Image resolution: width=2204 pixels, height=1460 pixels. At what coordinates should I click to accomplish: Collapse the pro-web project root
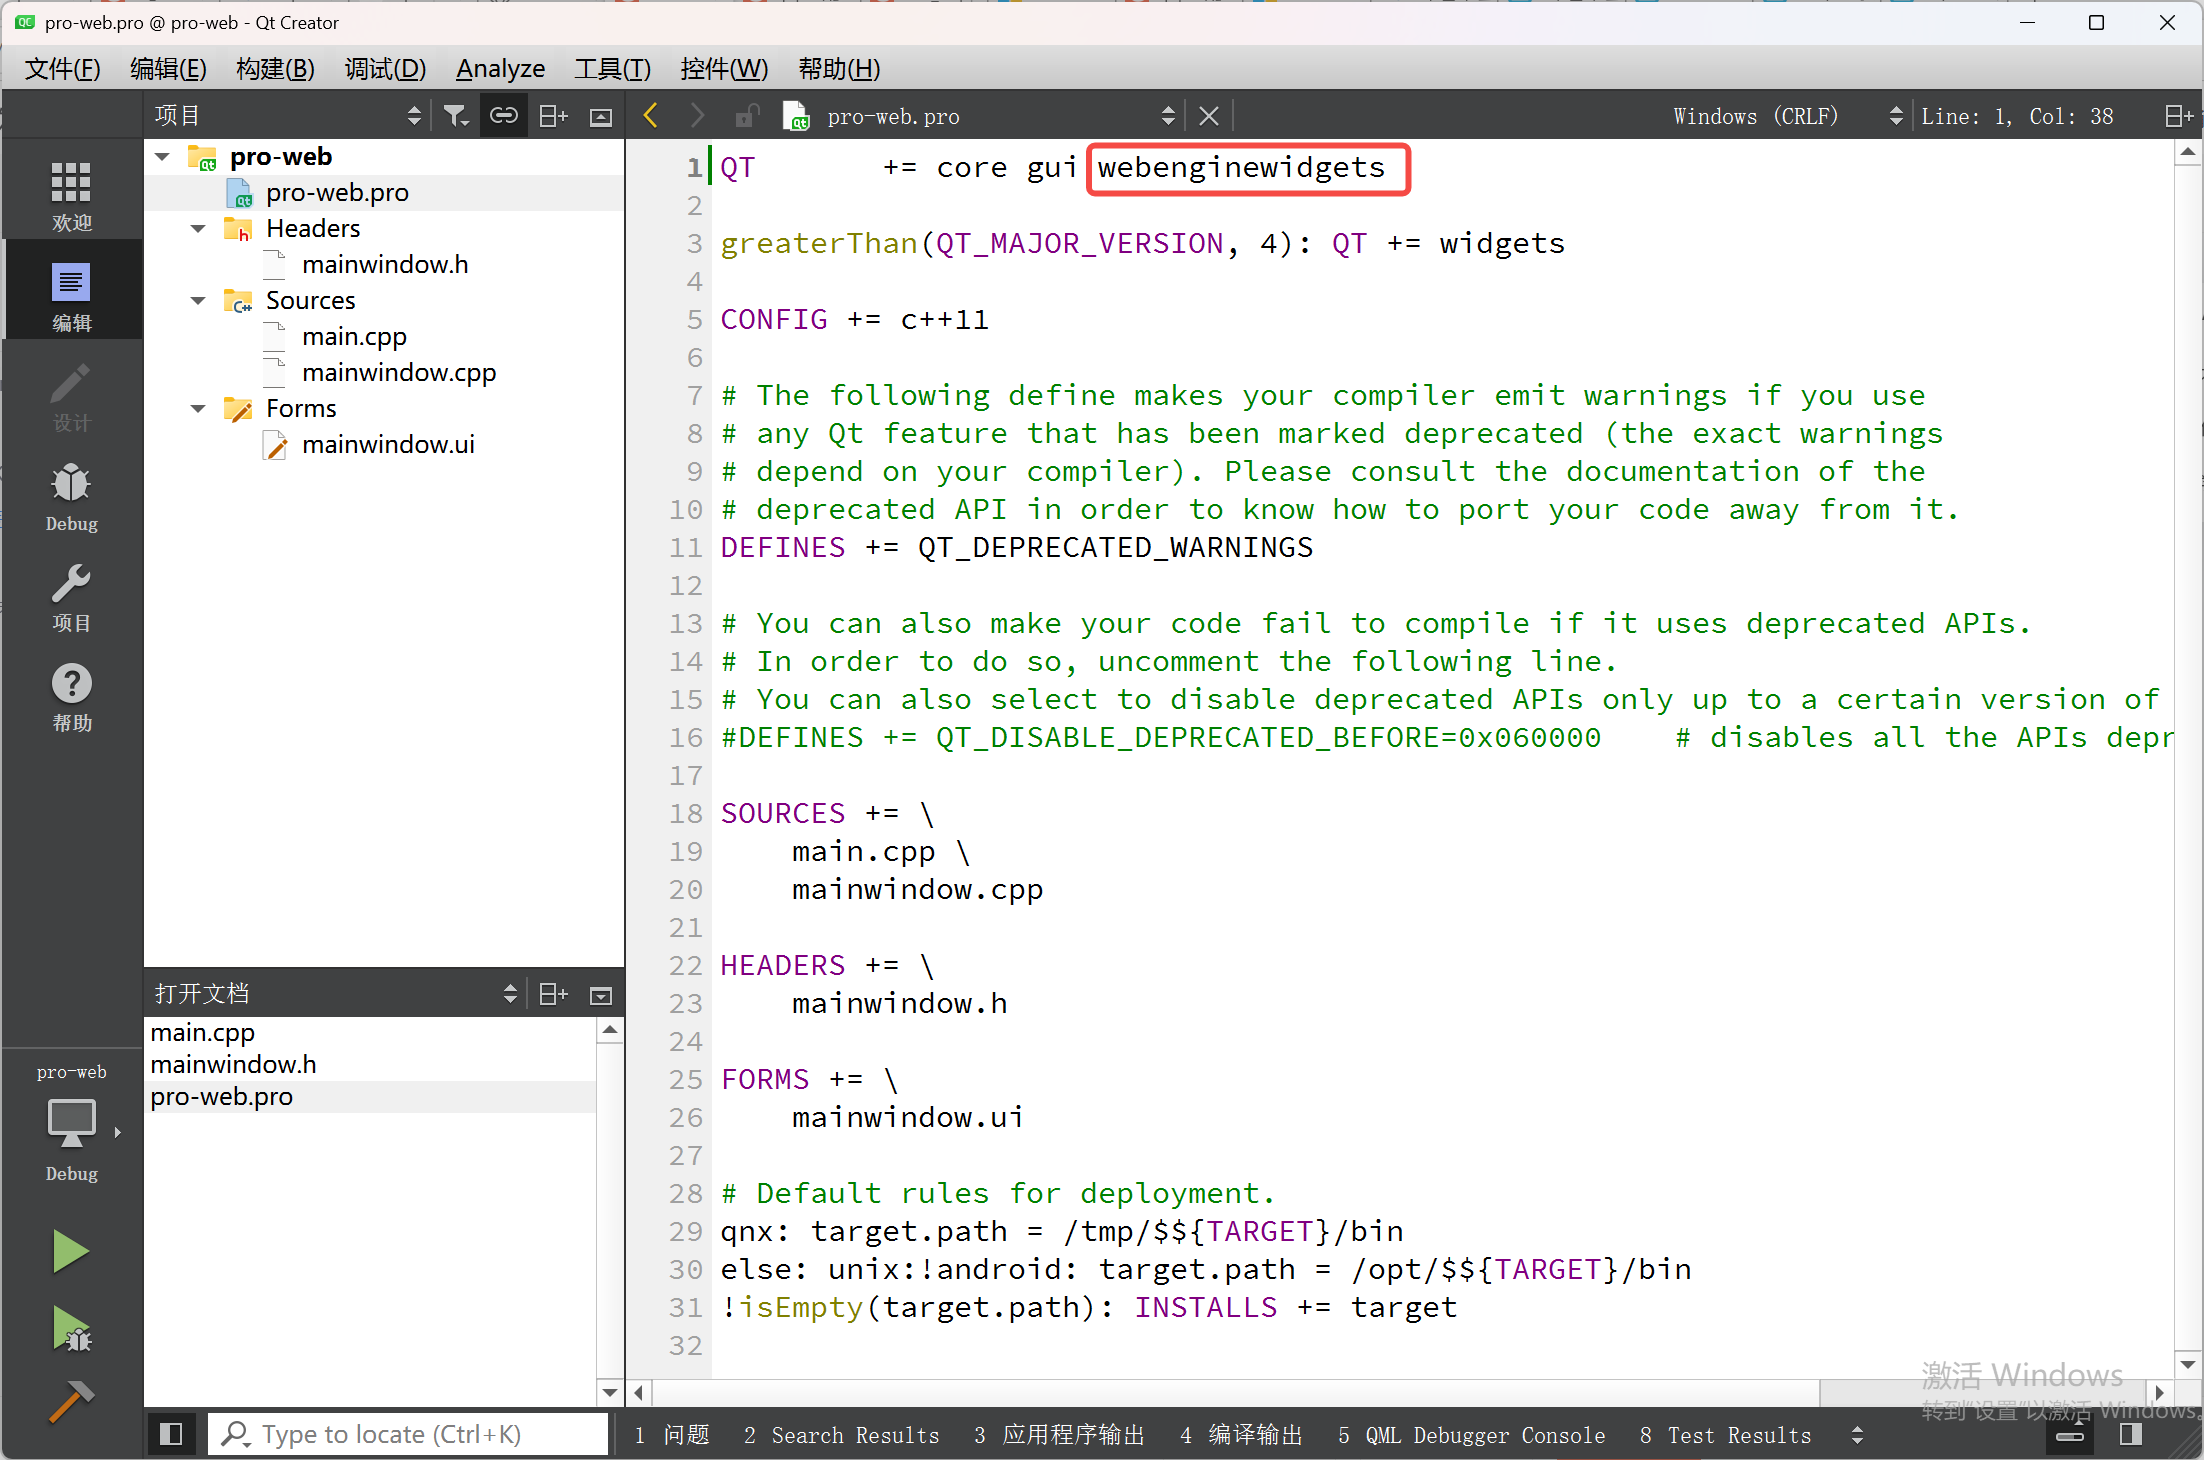click(x=162, y=157)
